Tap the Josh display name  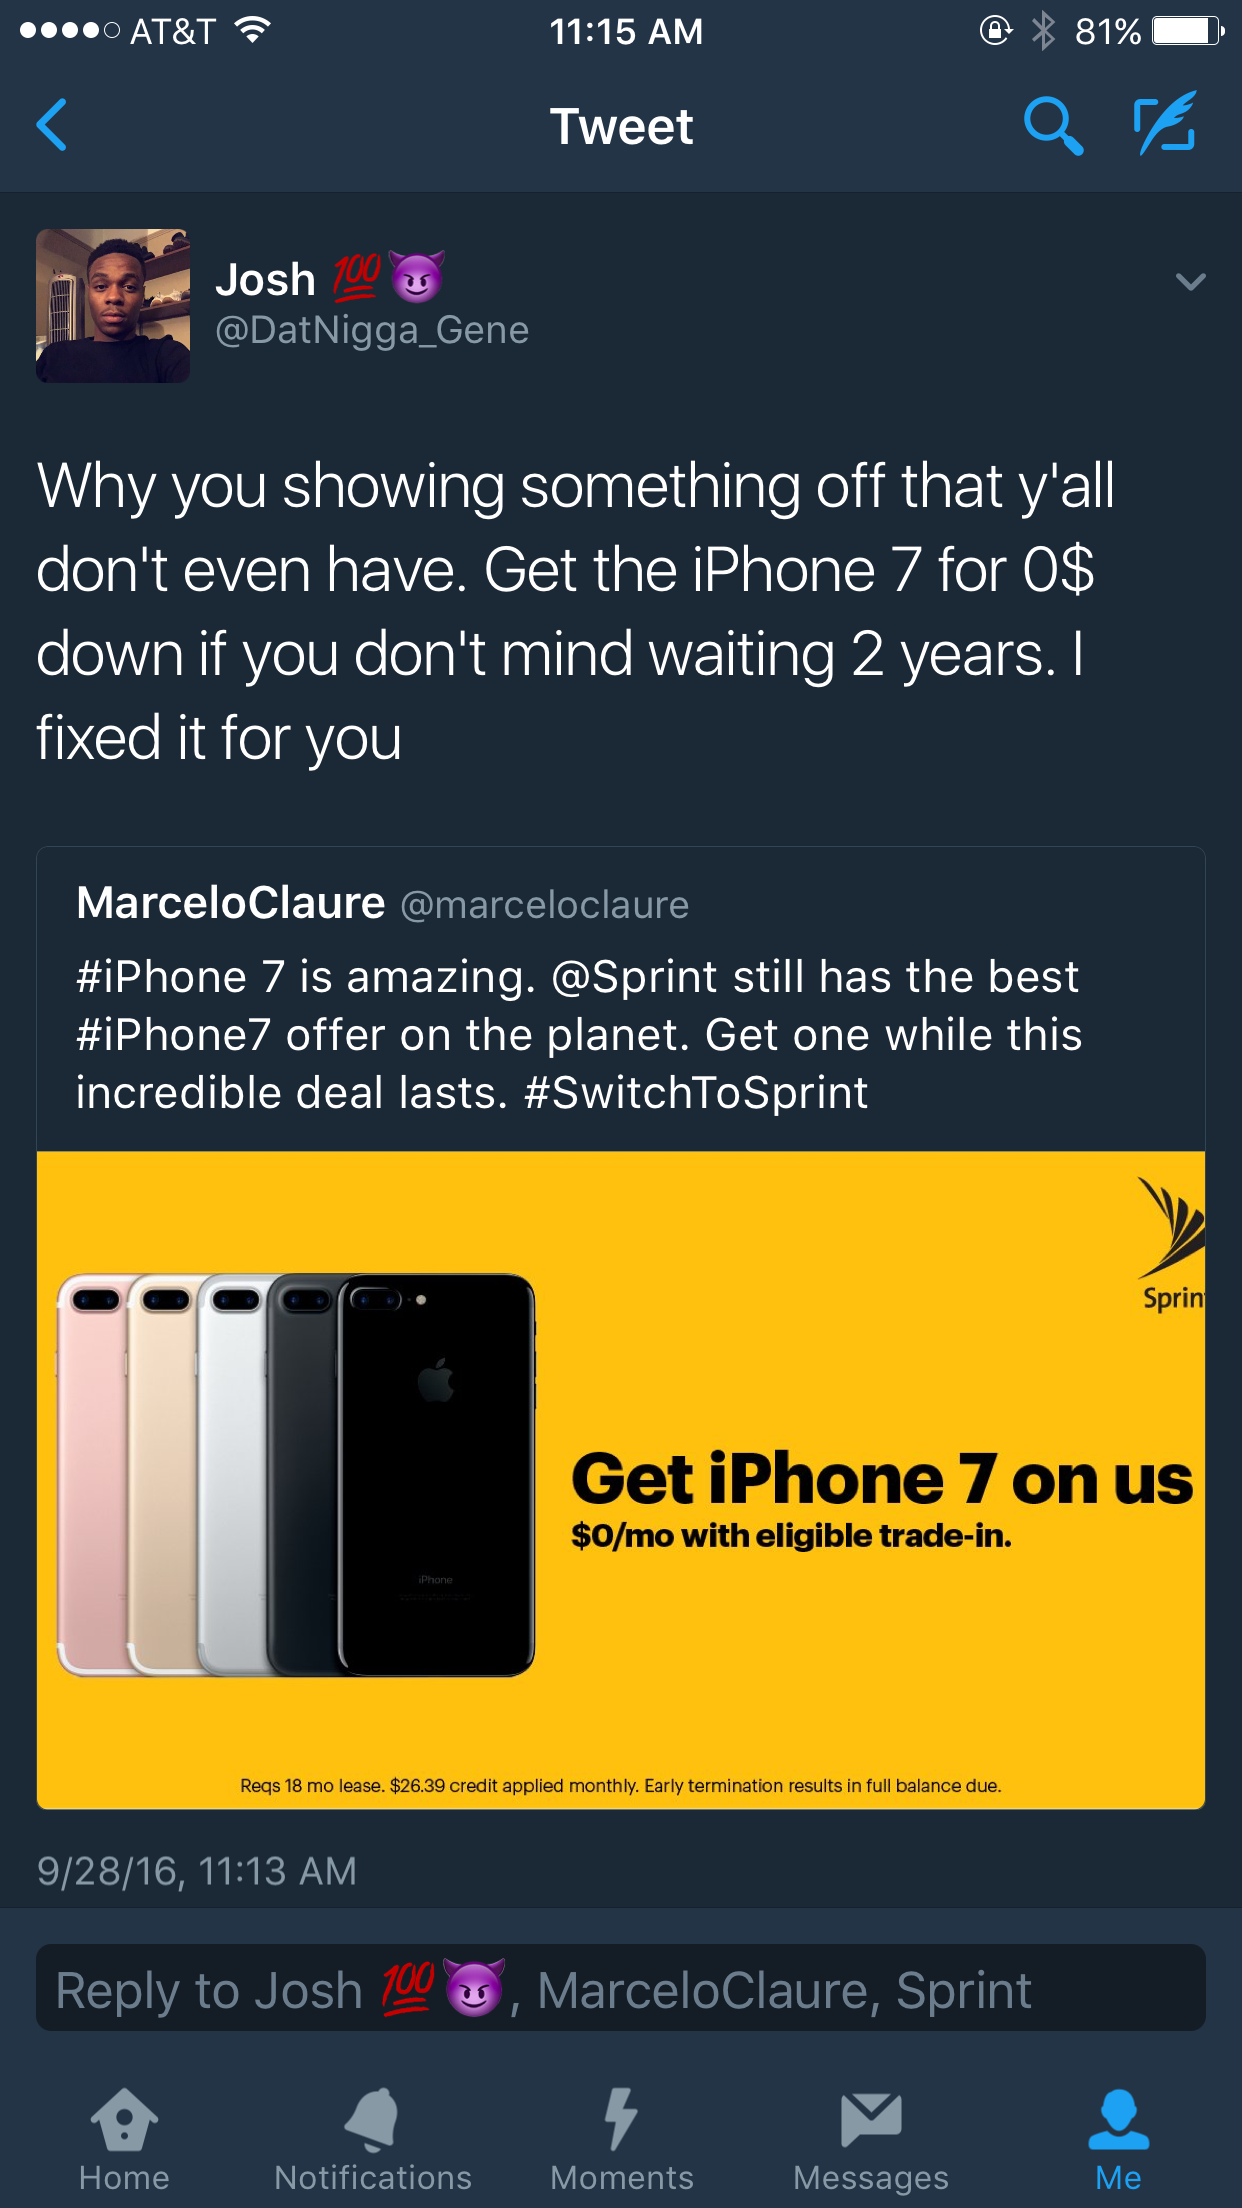coord(266,279)
